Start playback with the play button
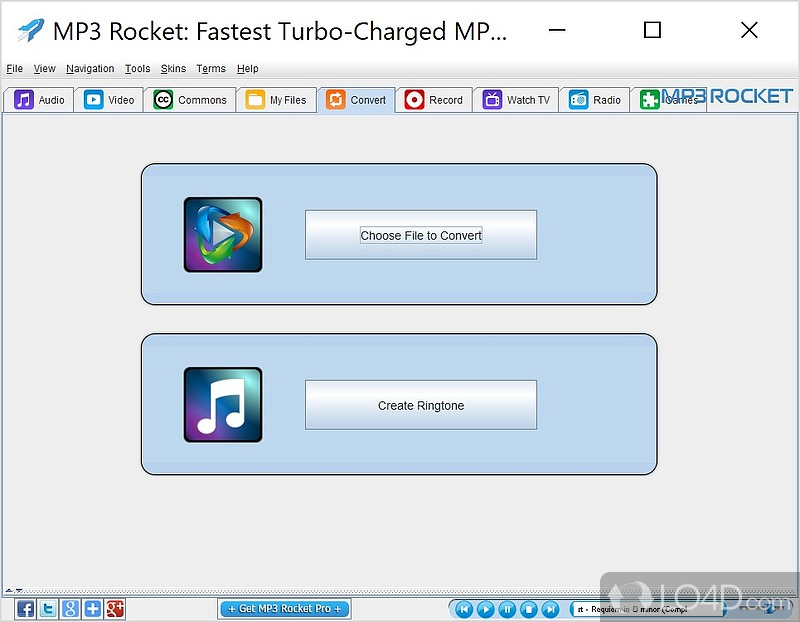The height and width of the screenshot is (622, 800). [485, 609]
